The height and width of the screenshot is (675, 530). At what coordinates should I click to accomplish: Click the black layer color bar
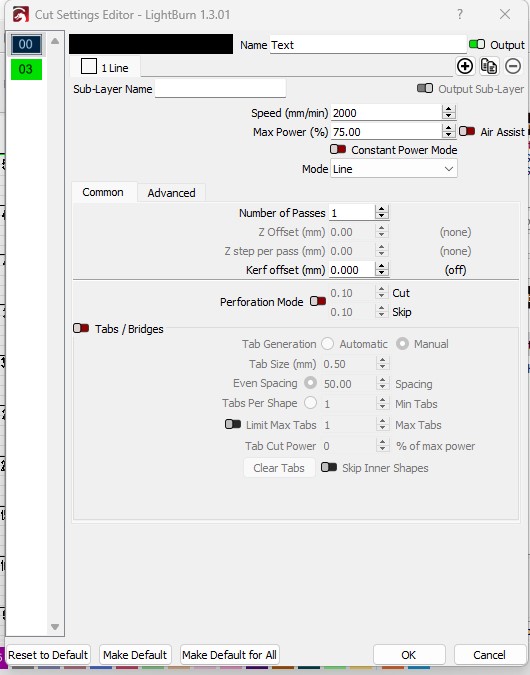tap(151, 44)
